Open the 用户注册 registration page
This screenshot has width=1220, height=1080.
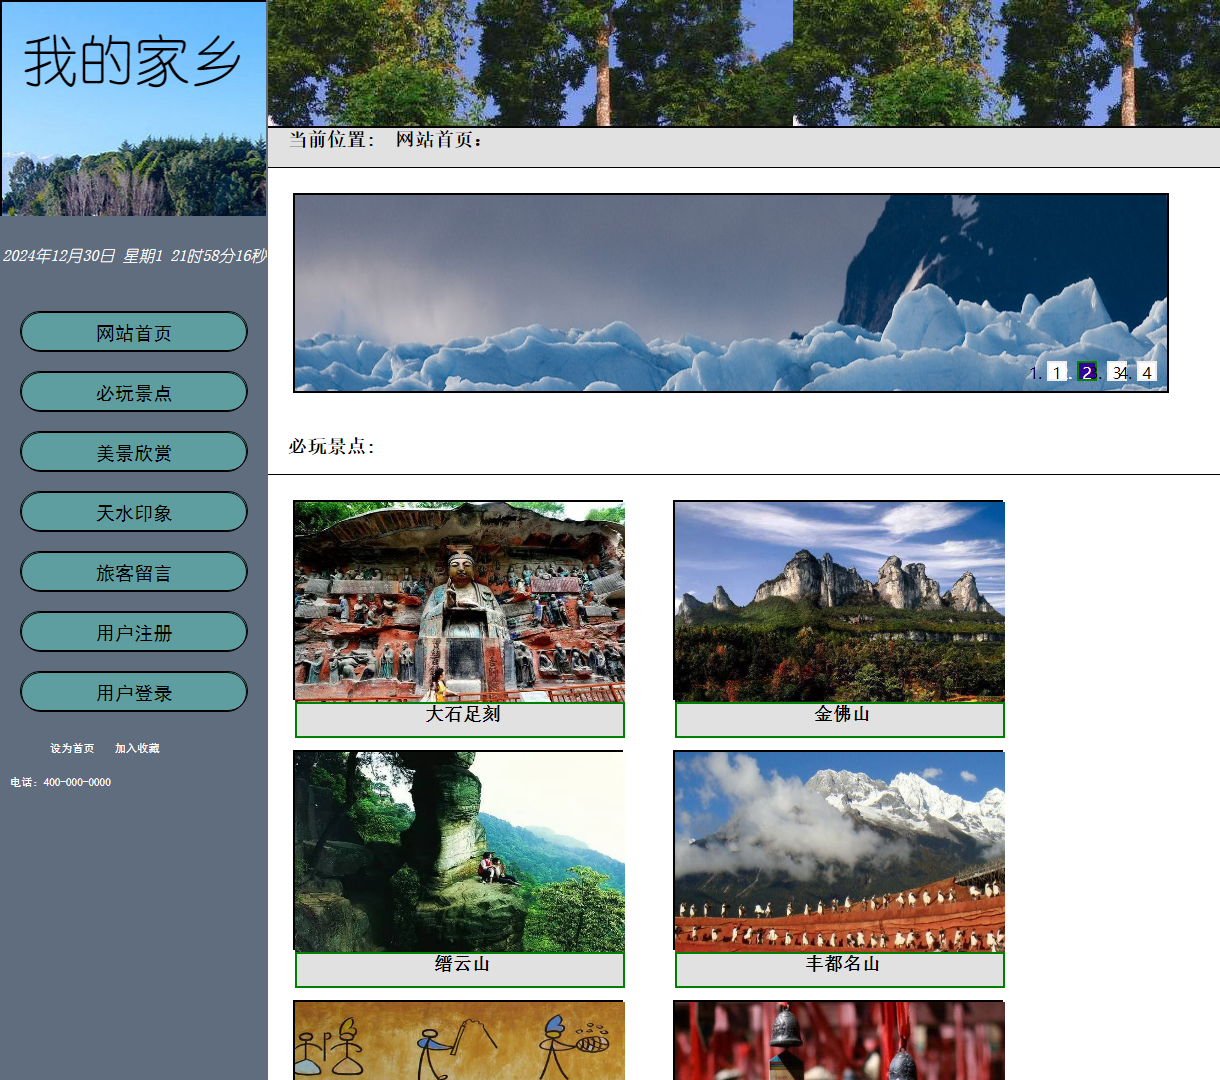coord(134,632)
